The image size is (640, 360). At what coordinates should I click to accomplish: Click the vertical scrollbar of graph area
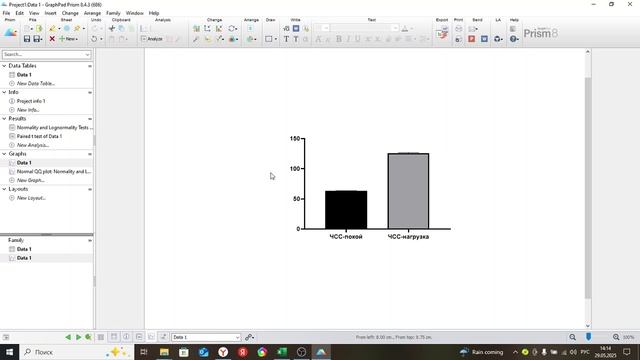pos(588,188)
